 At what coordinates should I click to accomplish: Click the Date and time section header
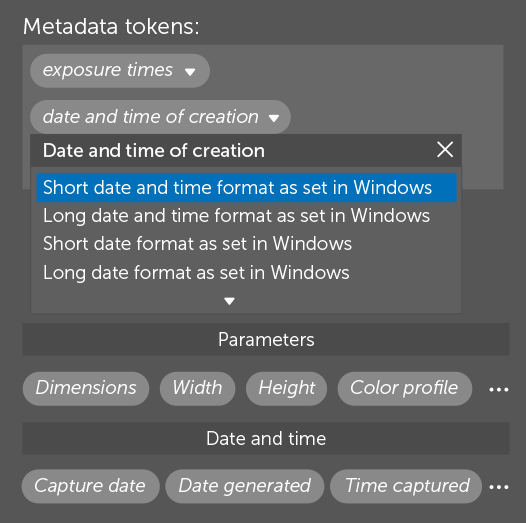[266, 438]
